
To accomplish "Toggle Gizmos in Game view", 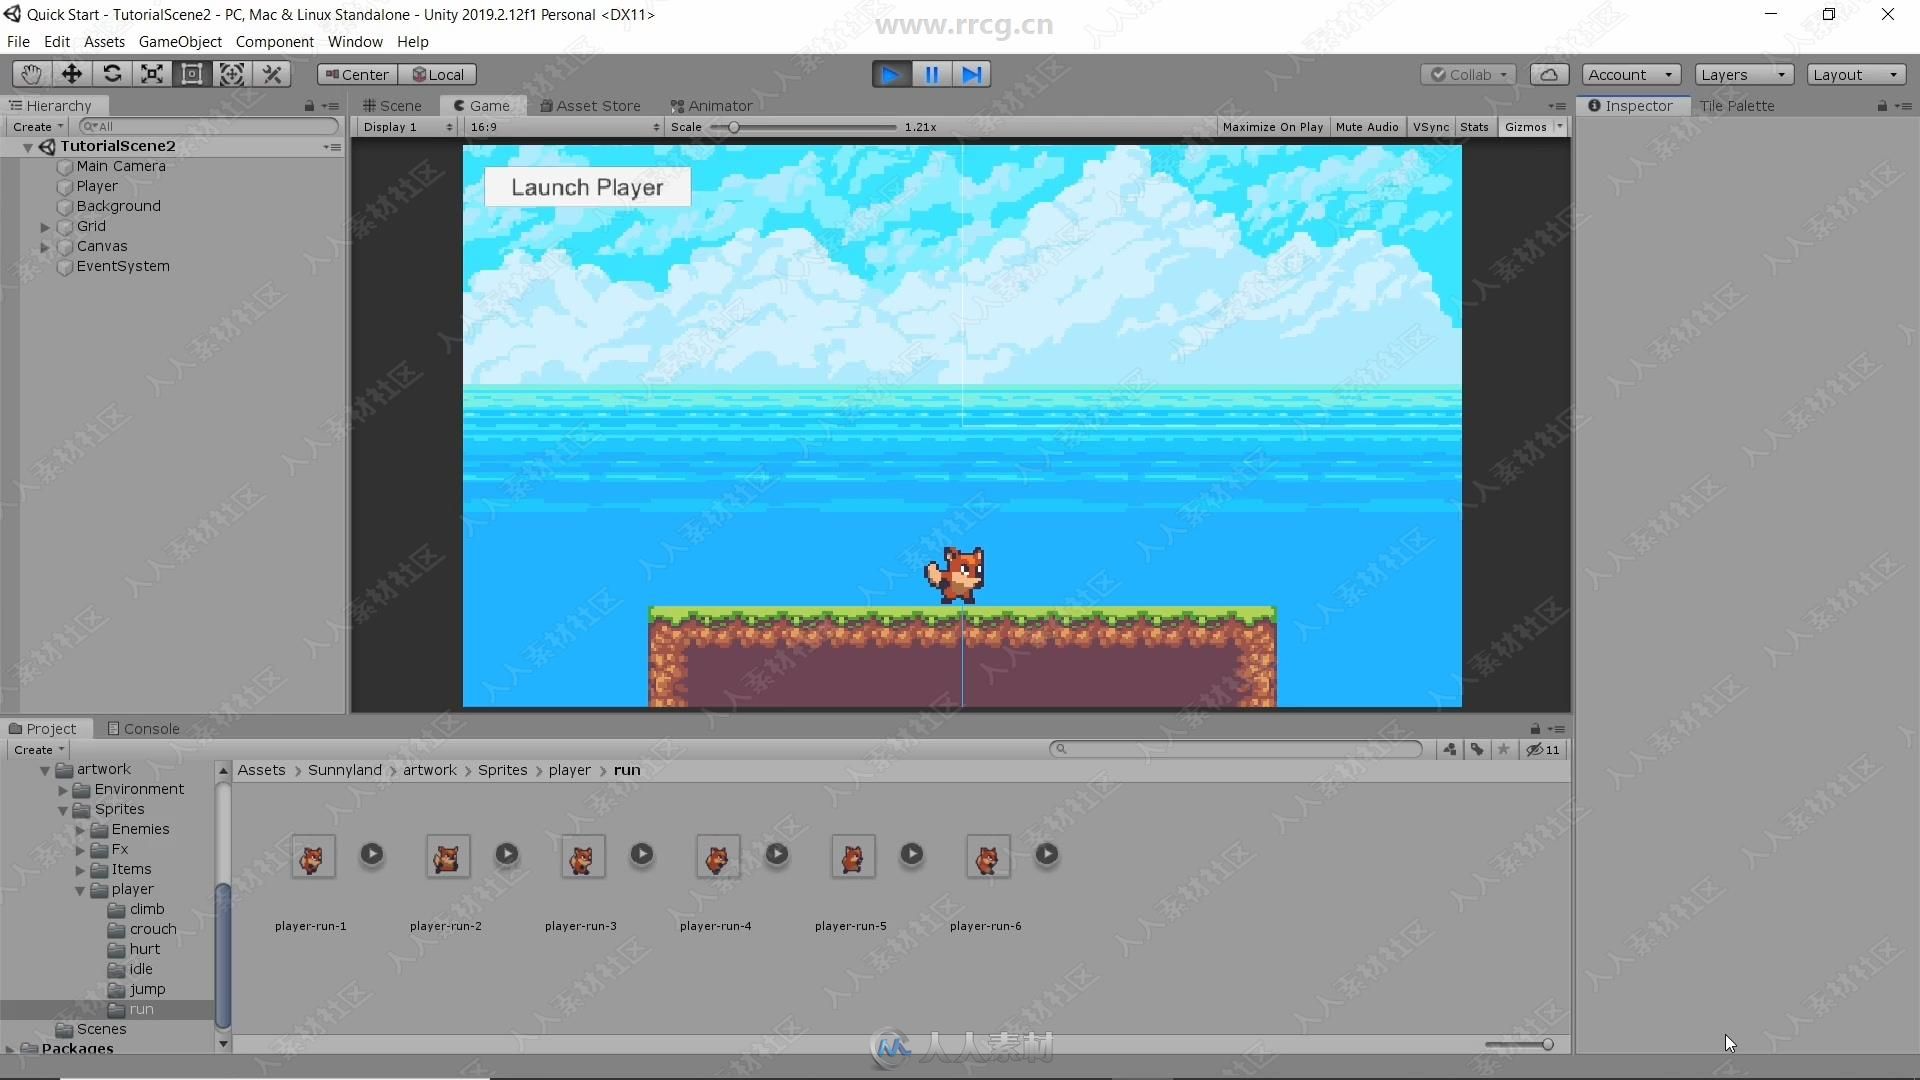I will (1525, 127).
